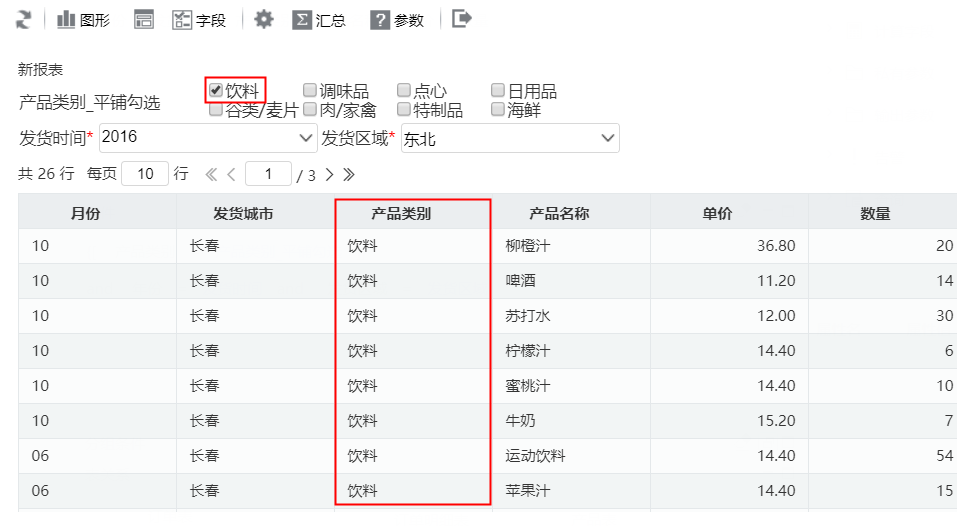Open the 参数 parameters option

click(397, 20)
